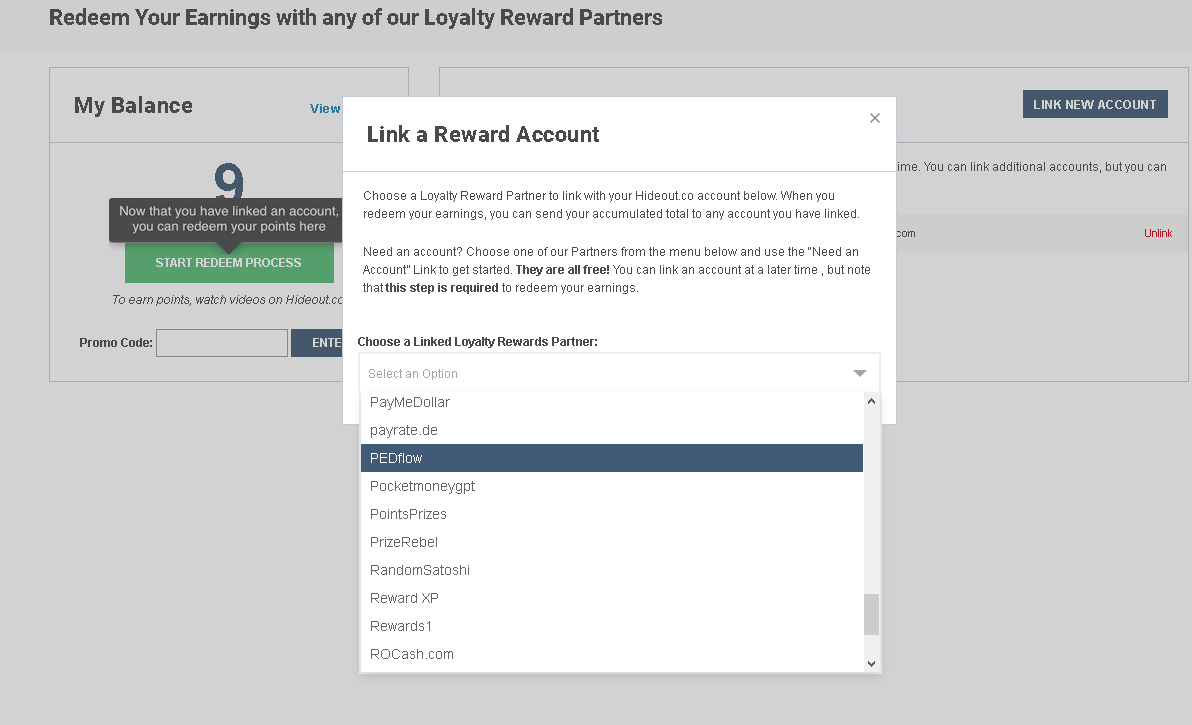The image size is (1192, 725).
Task: Select the highlighted PEDflow option
Action: (611, 458)
